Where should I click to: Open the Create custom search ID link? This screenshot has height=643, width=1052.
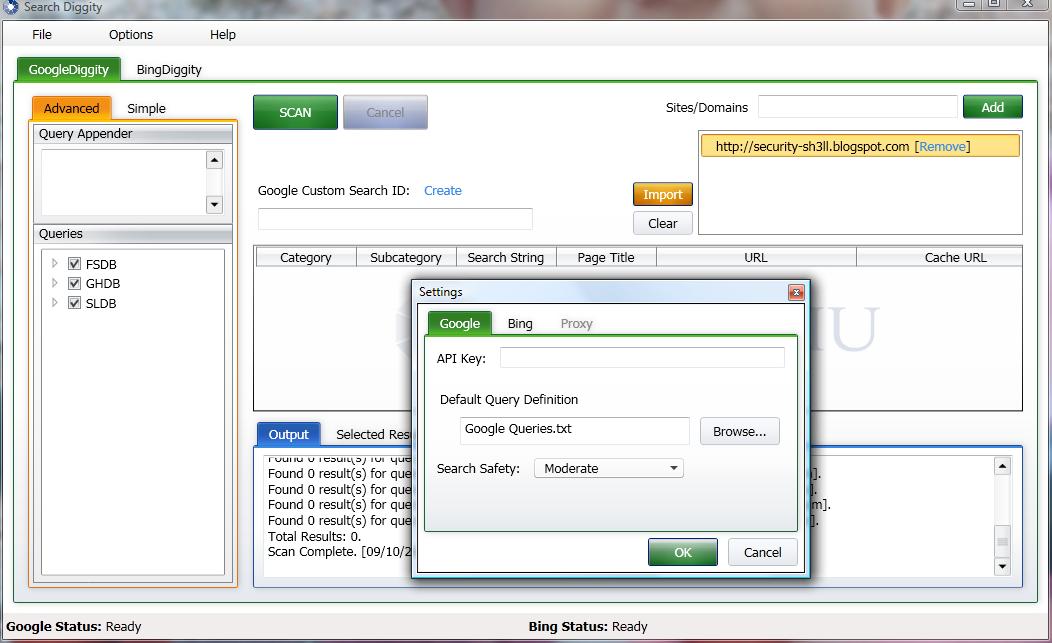(443, 190)
